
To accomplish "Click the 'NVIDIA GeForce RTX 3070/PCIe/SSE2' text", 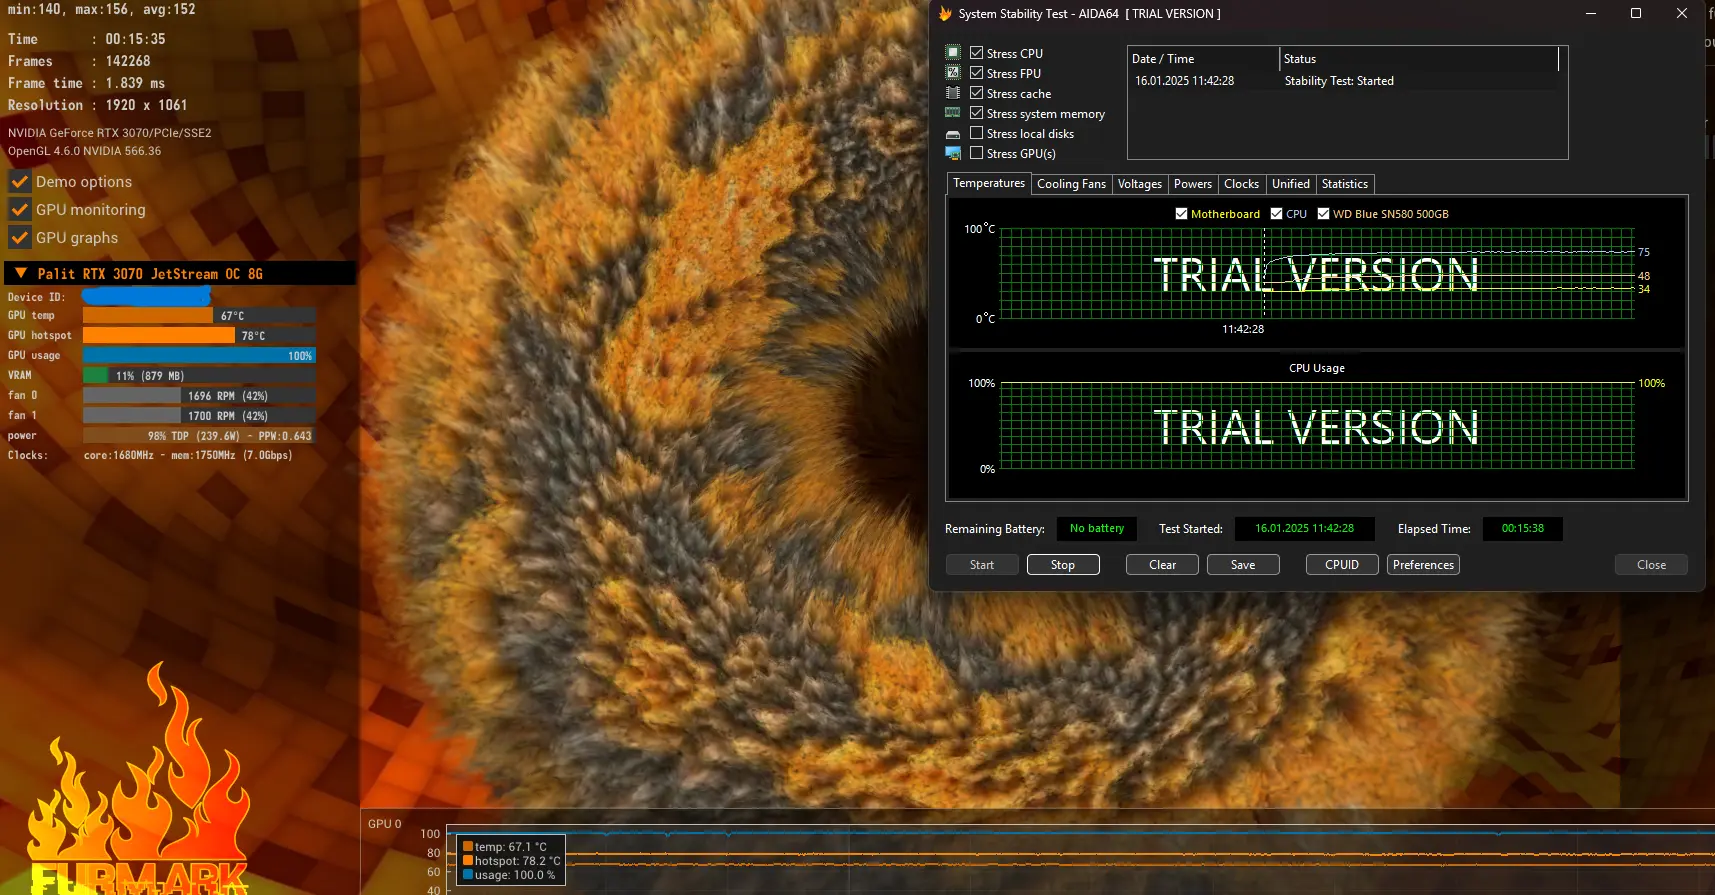I will pyautogui.click(x=110, y=133).
